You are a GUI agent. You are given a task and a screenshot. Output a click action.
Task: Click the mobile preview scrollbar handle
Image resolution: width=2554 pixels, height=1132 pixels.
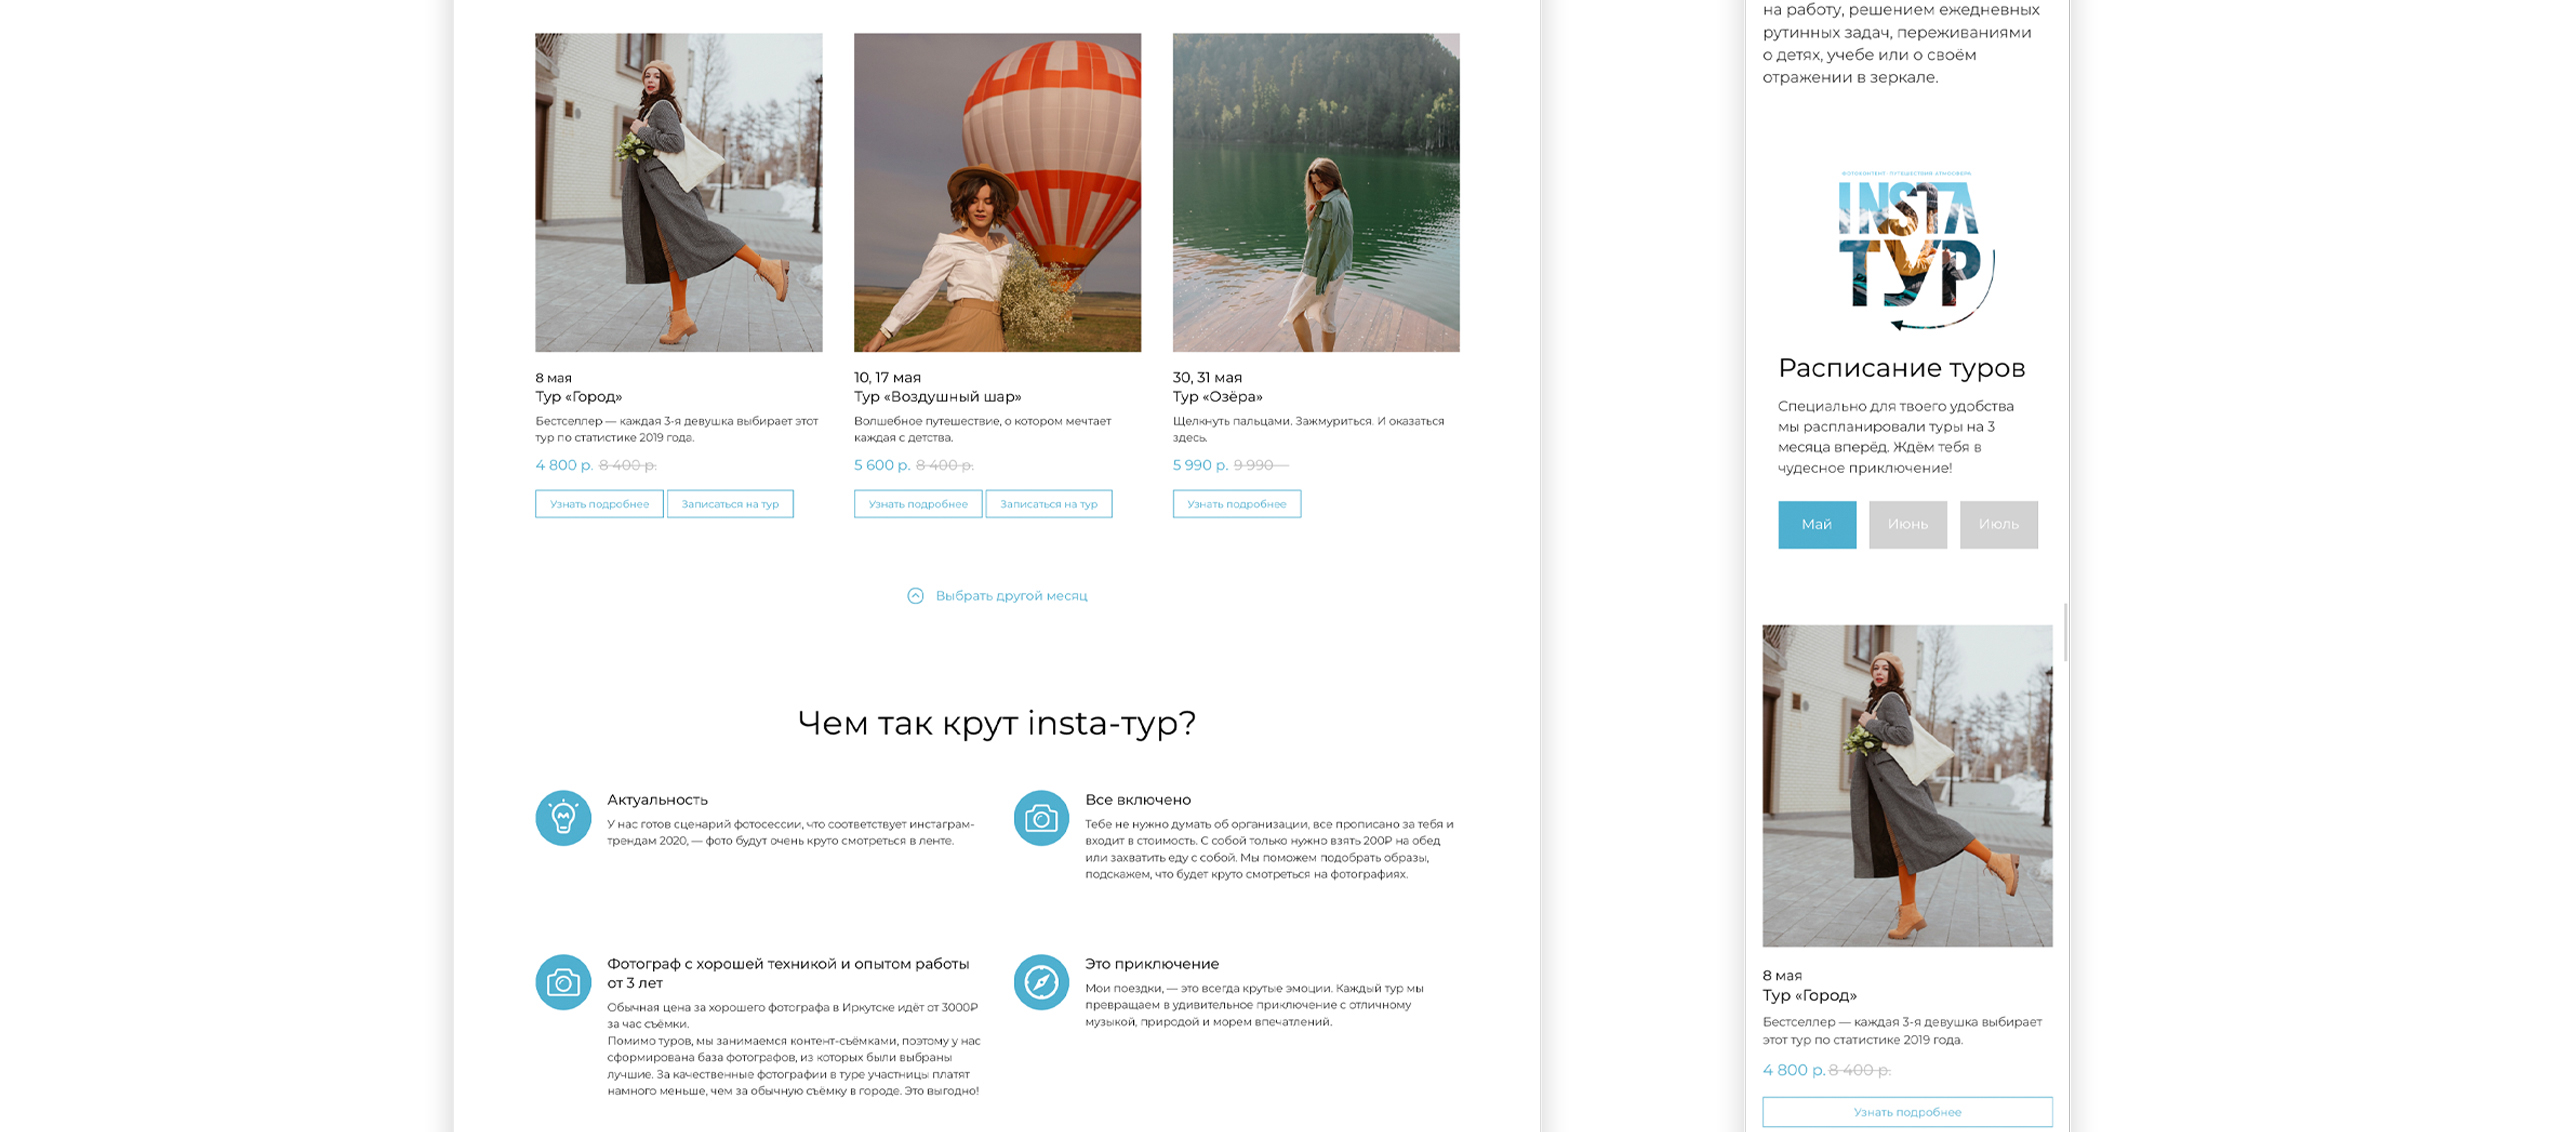2065,632
